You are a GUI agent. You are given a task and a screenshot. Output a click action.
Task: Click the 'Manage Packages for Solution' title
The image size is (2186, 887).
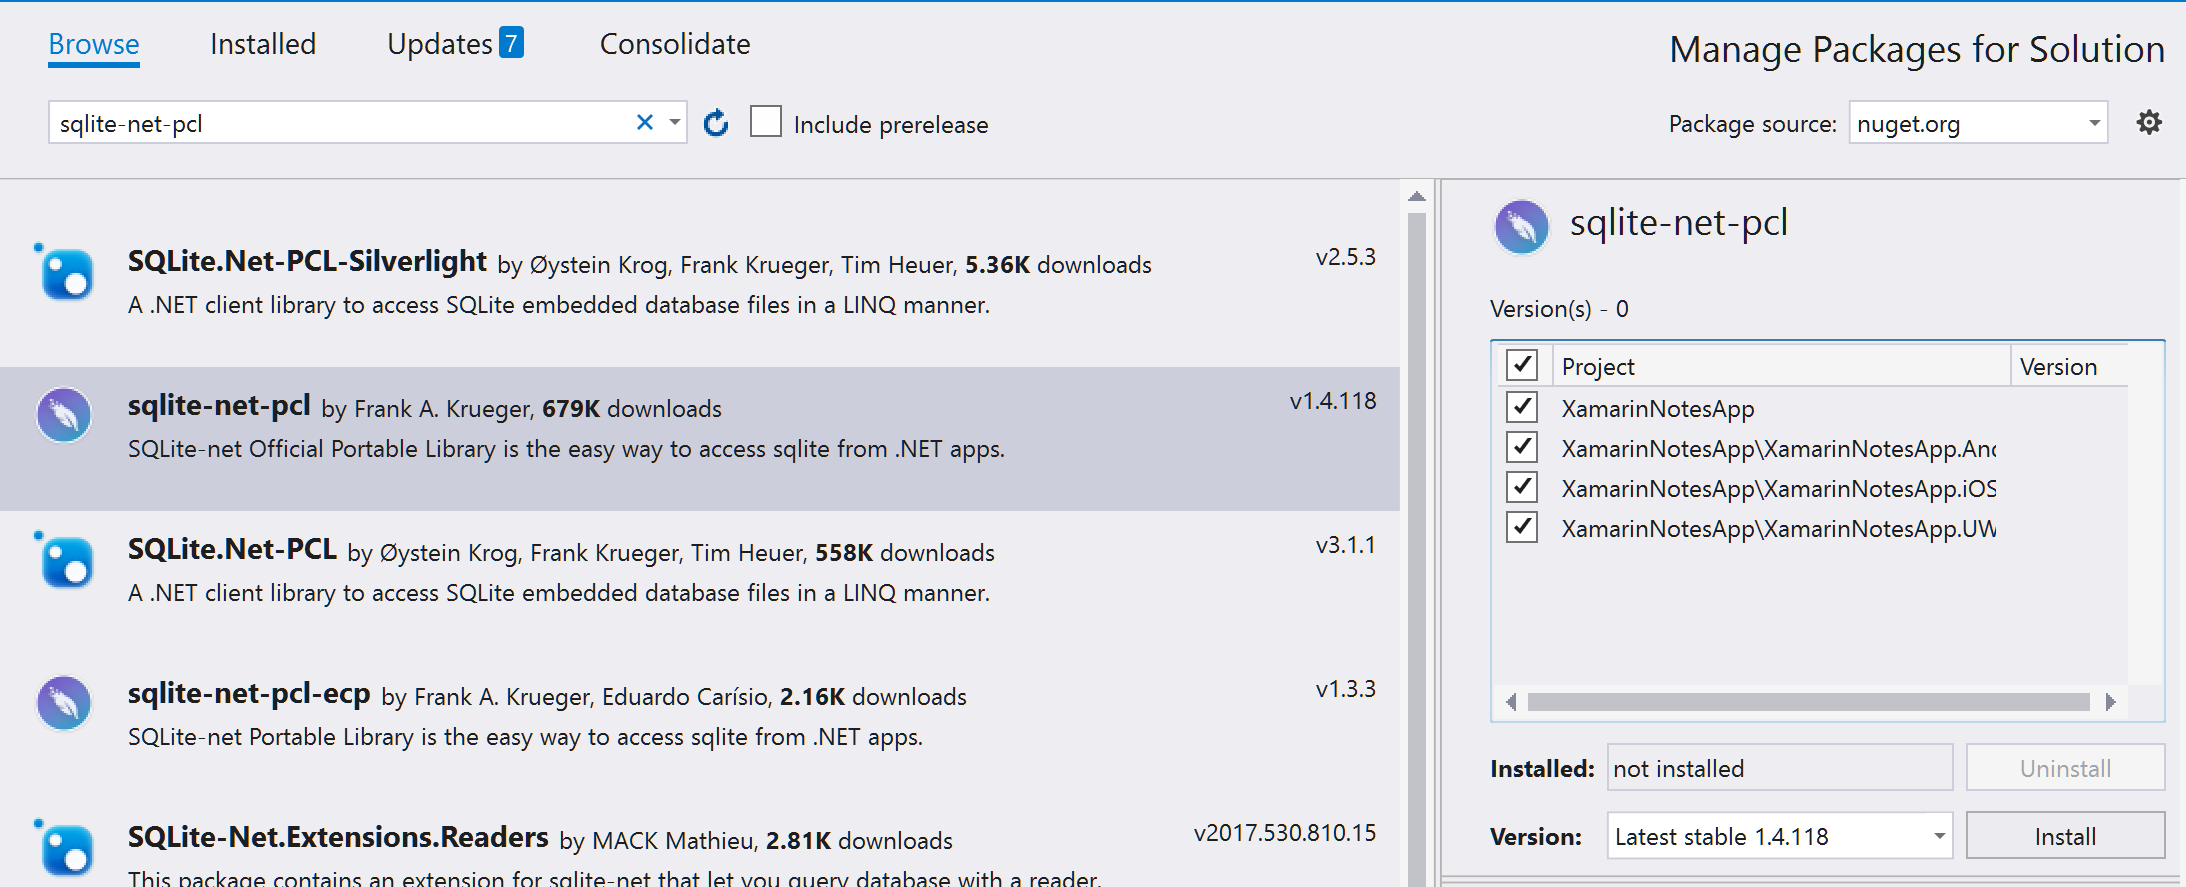pyautogui.click(x=1917, y=49)
